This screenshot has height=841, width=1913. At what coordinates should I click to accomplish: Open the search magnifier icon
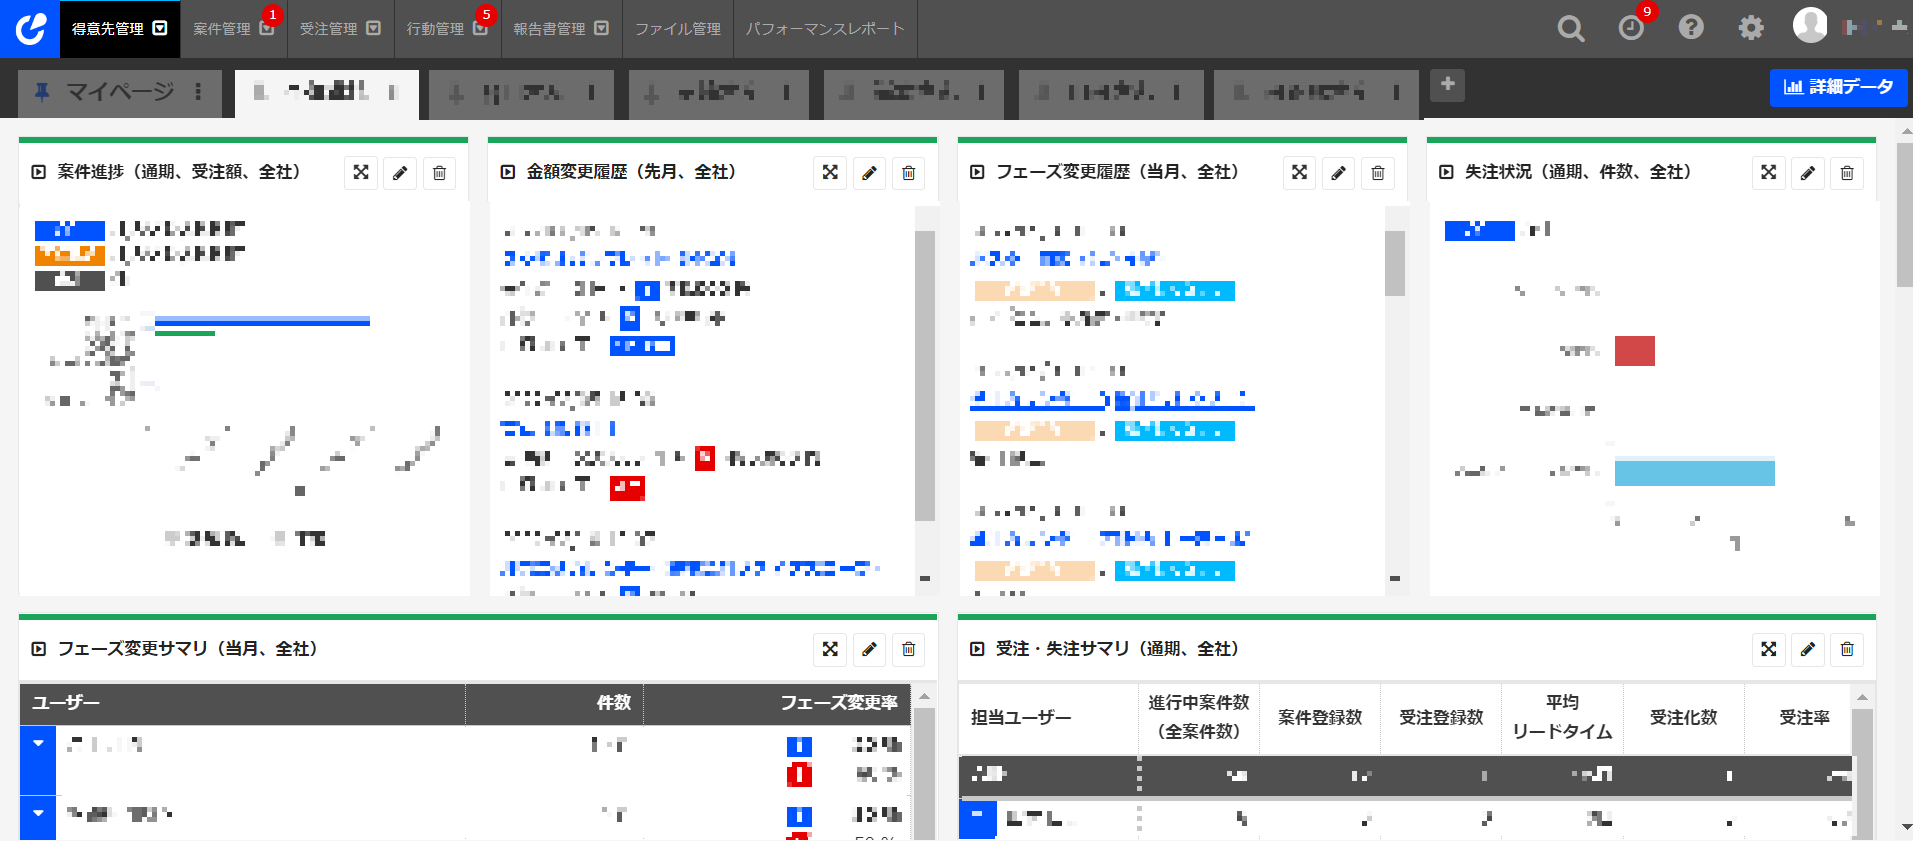tap(1571, 28)
